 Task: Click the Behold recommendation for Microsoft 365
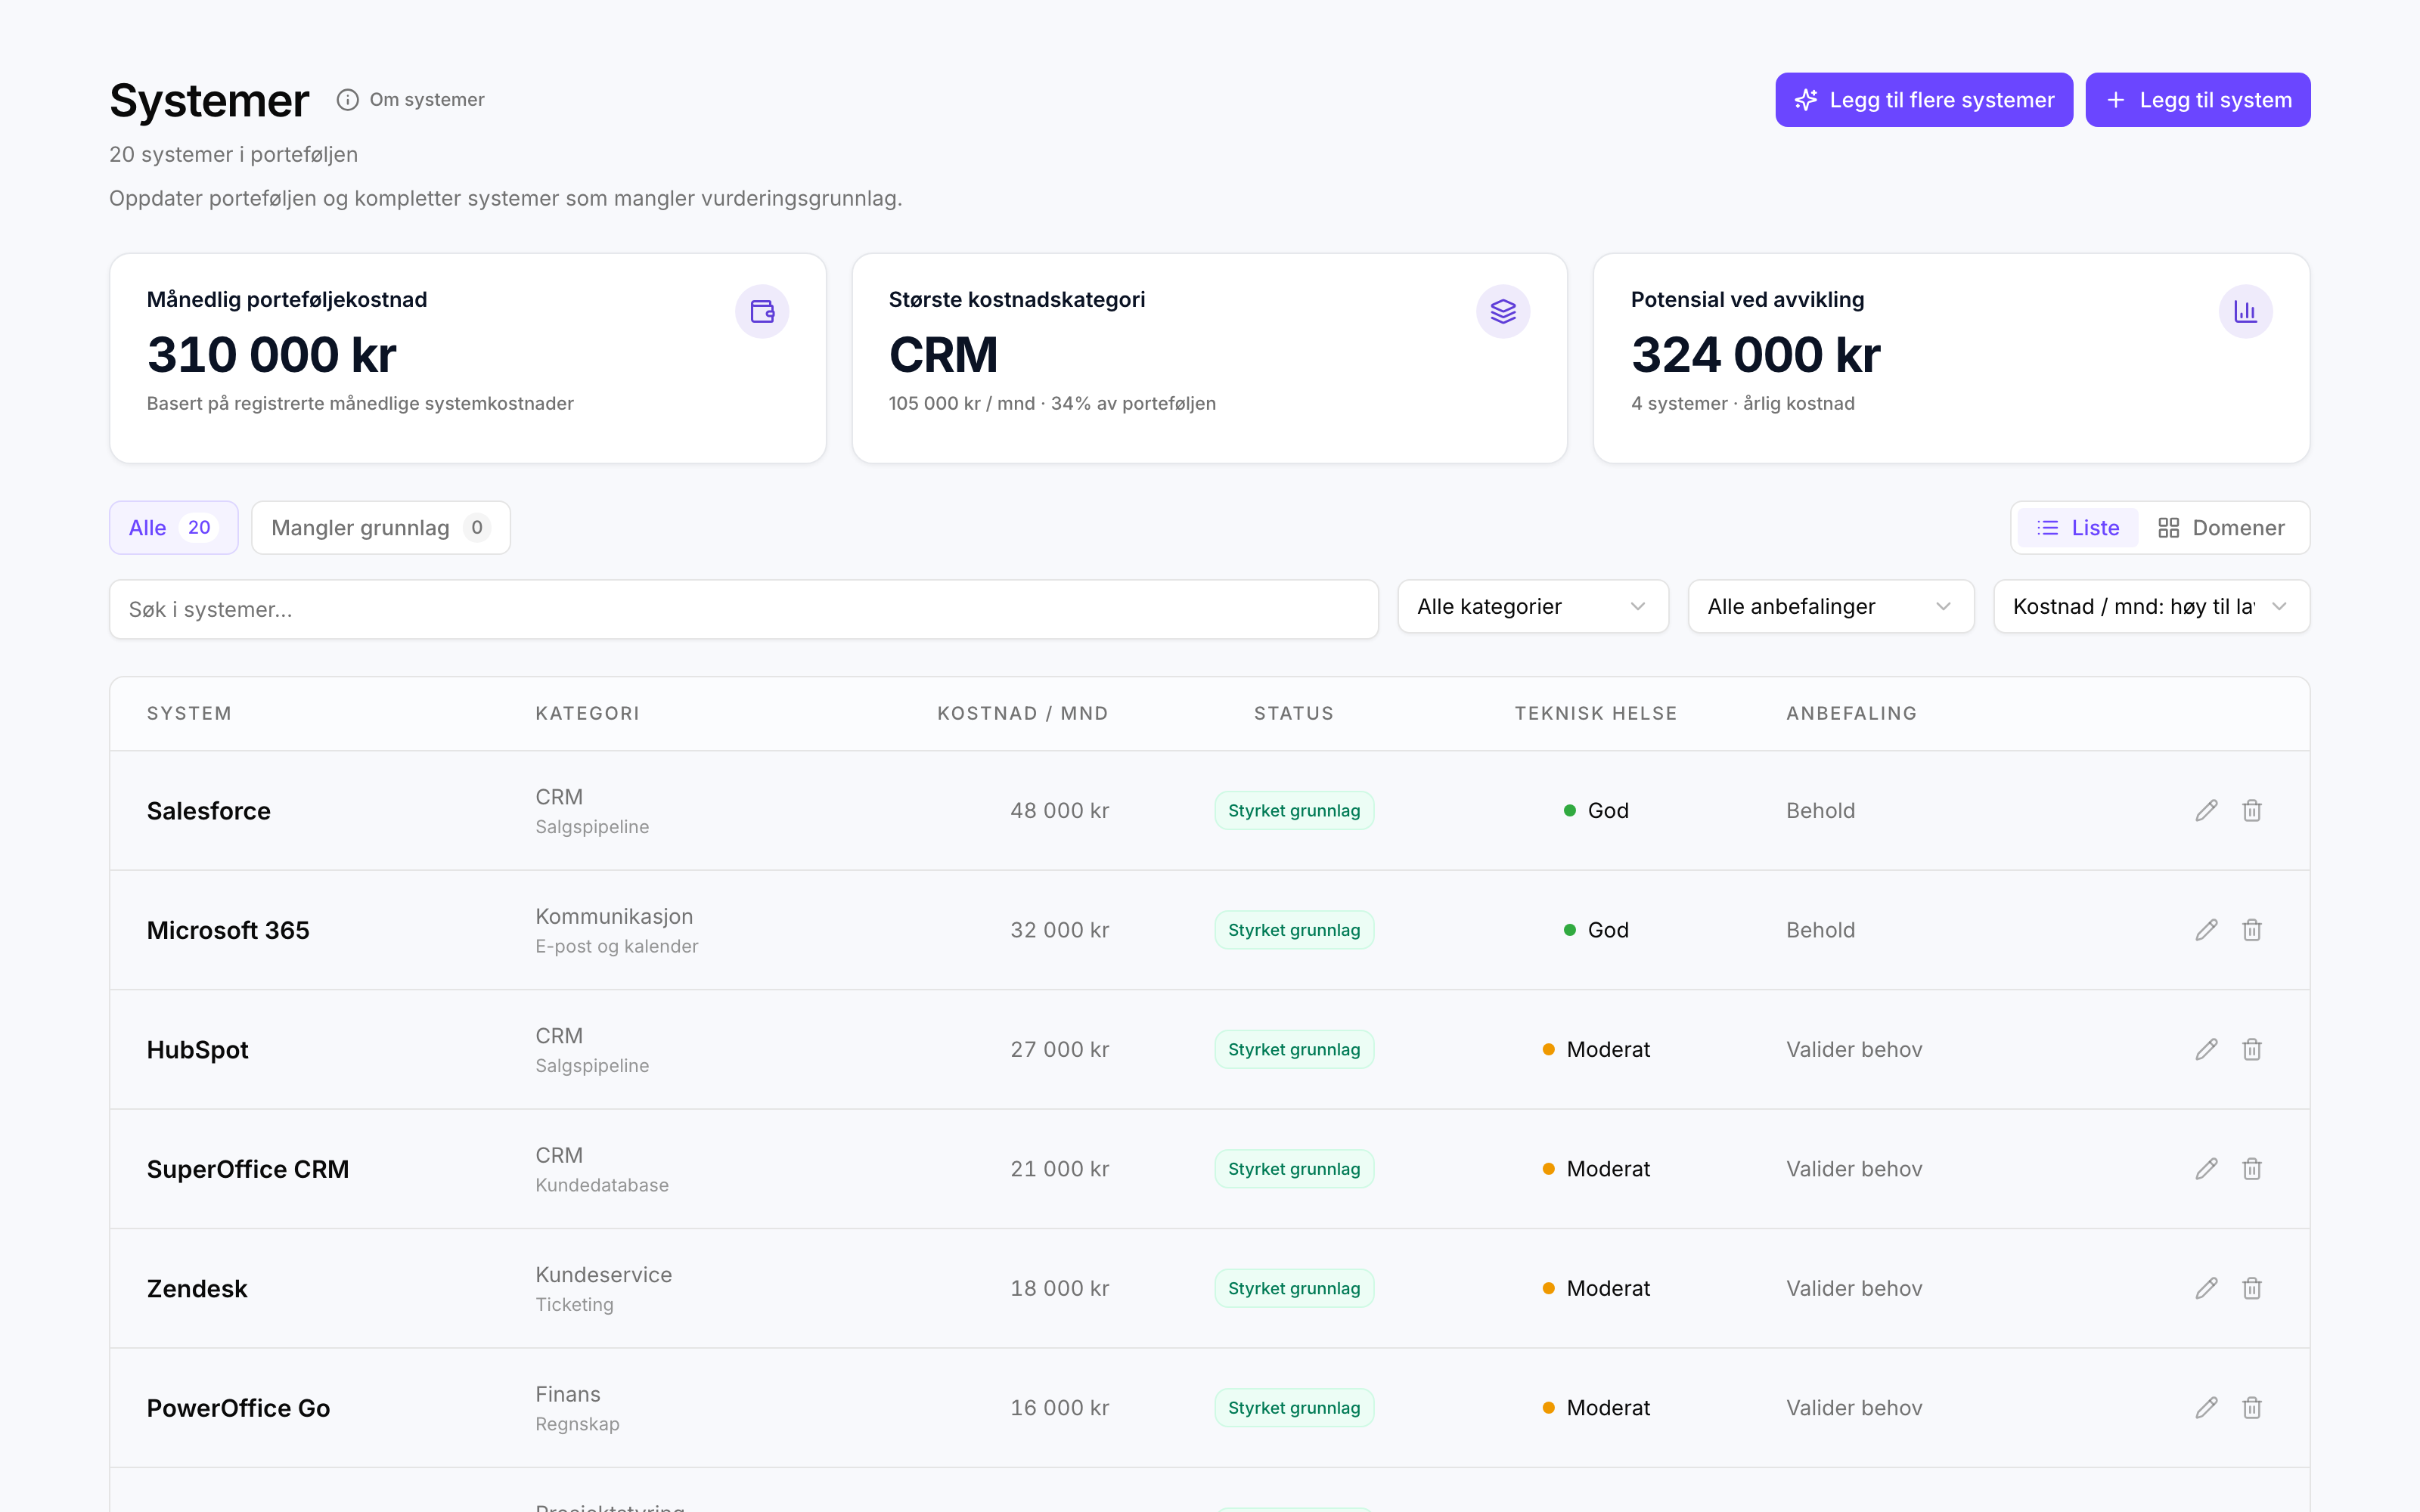tap(1820, 930)
